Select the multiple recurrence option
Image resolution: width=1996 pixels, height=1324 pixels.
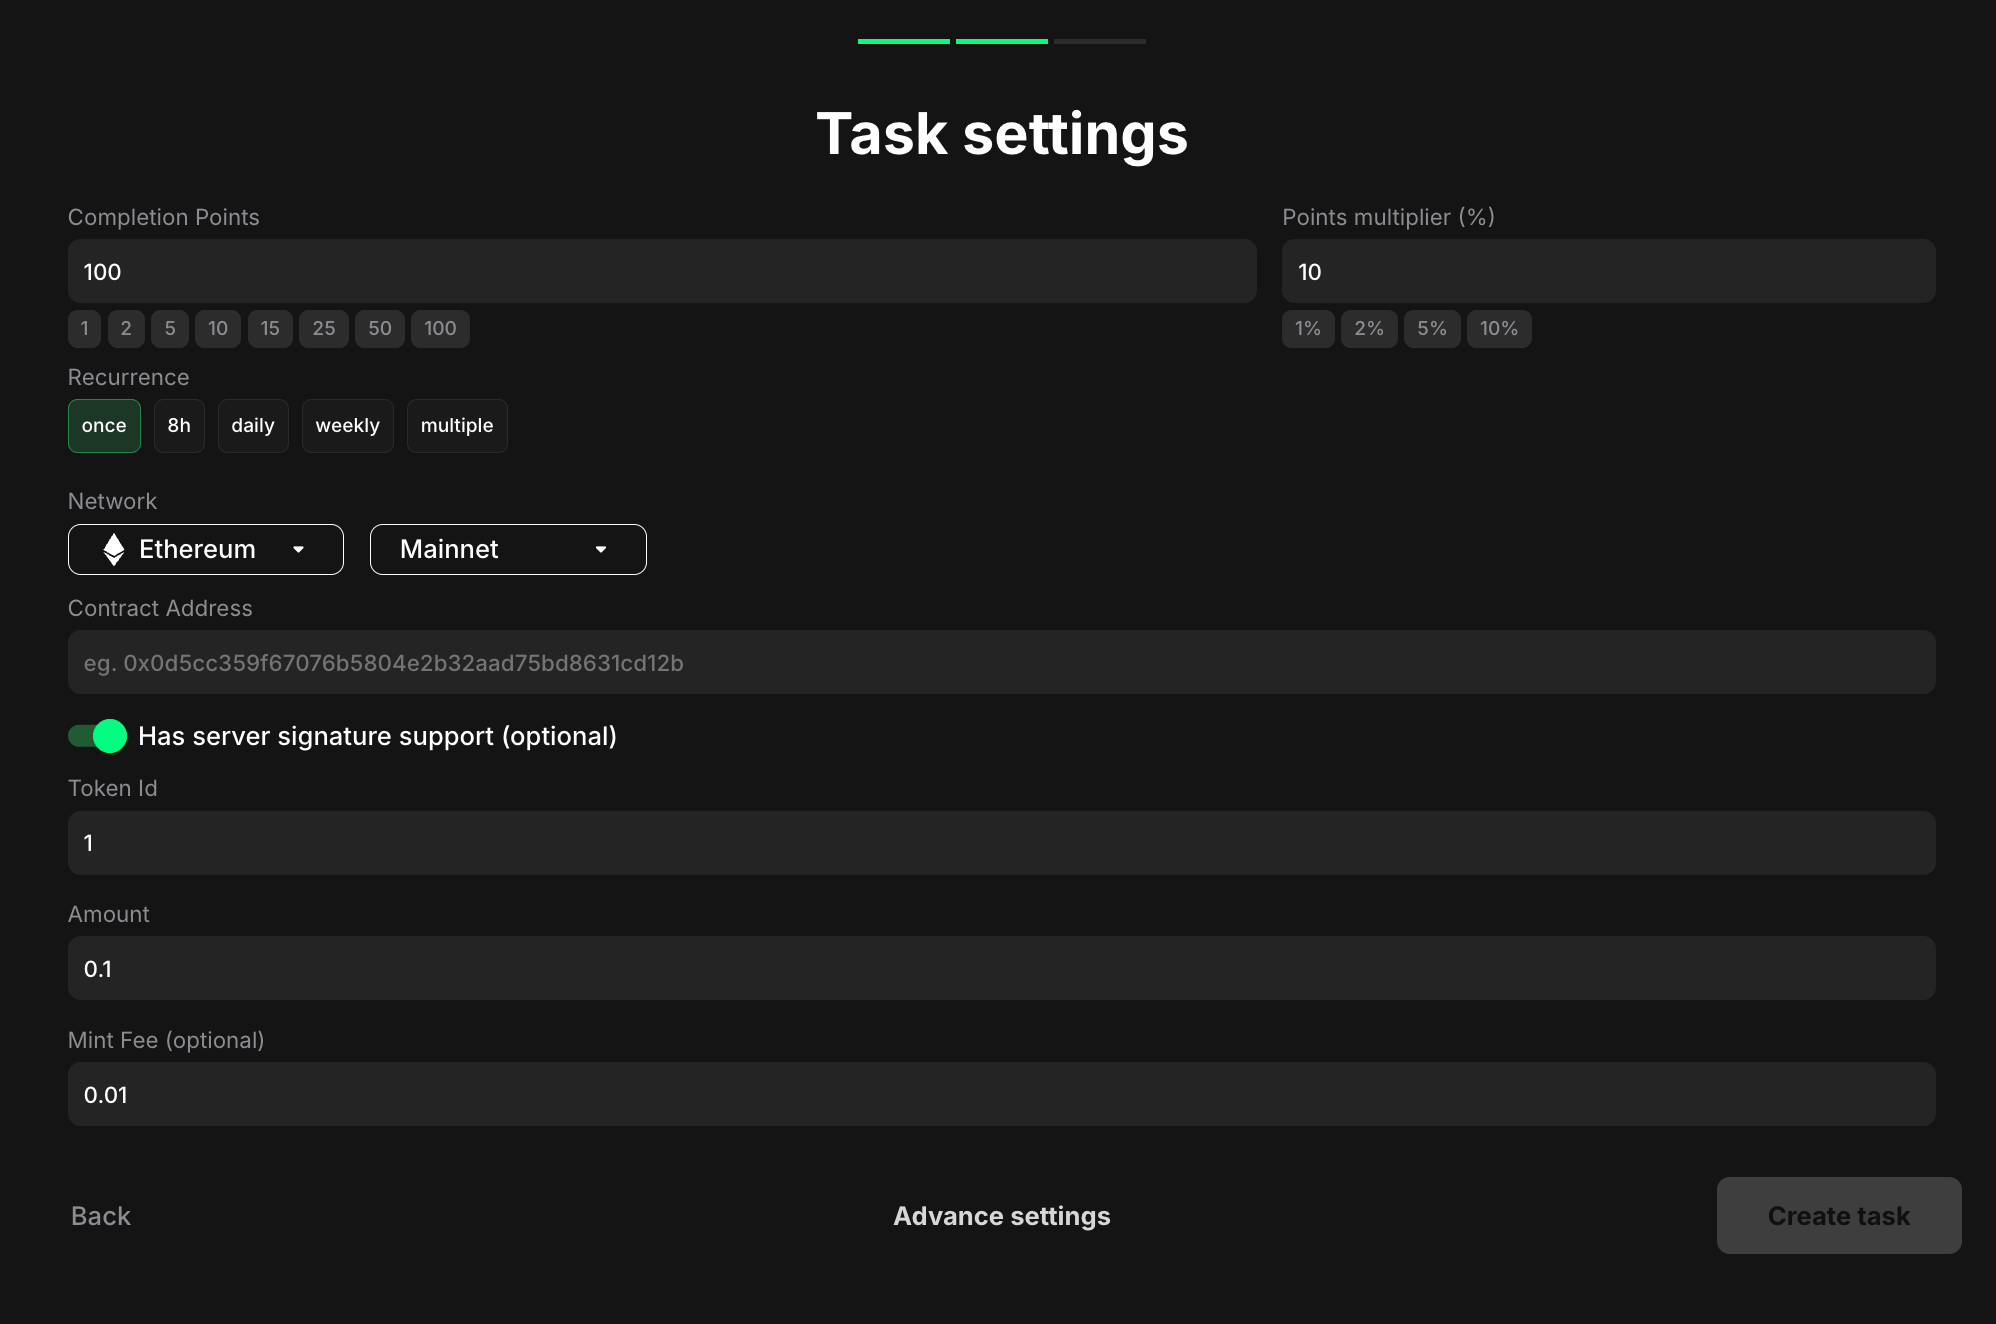[x=457, y=426]
